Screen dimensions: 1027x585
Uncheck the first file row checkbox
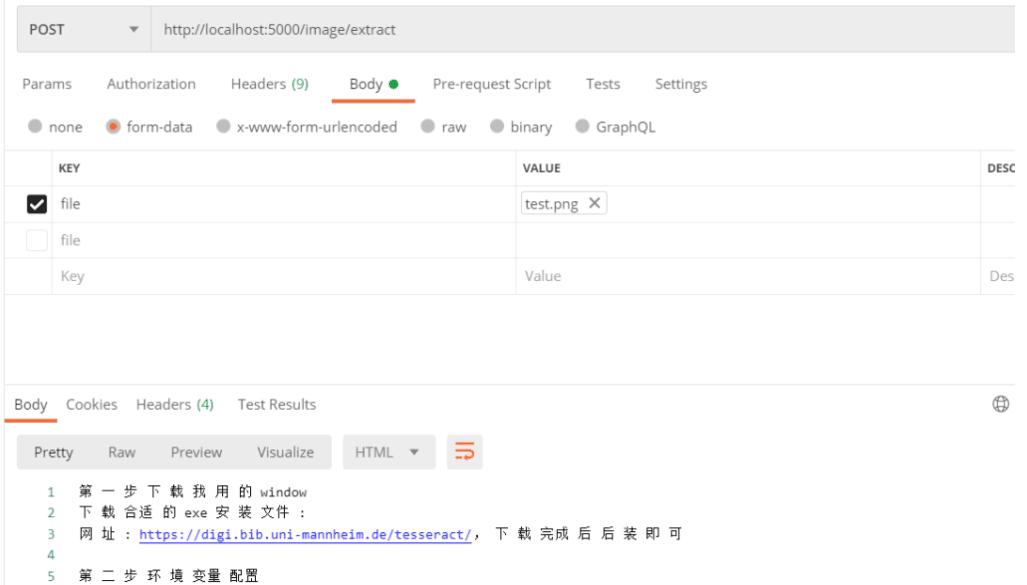tap(37, 204)
